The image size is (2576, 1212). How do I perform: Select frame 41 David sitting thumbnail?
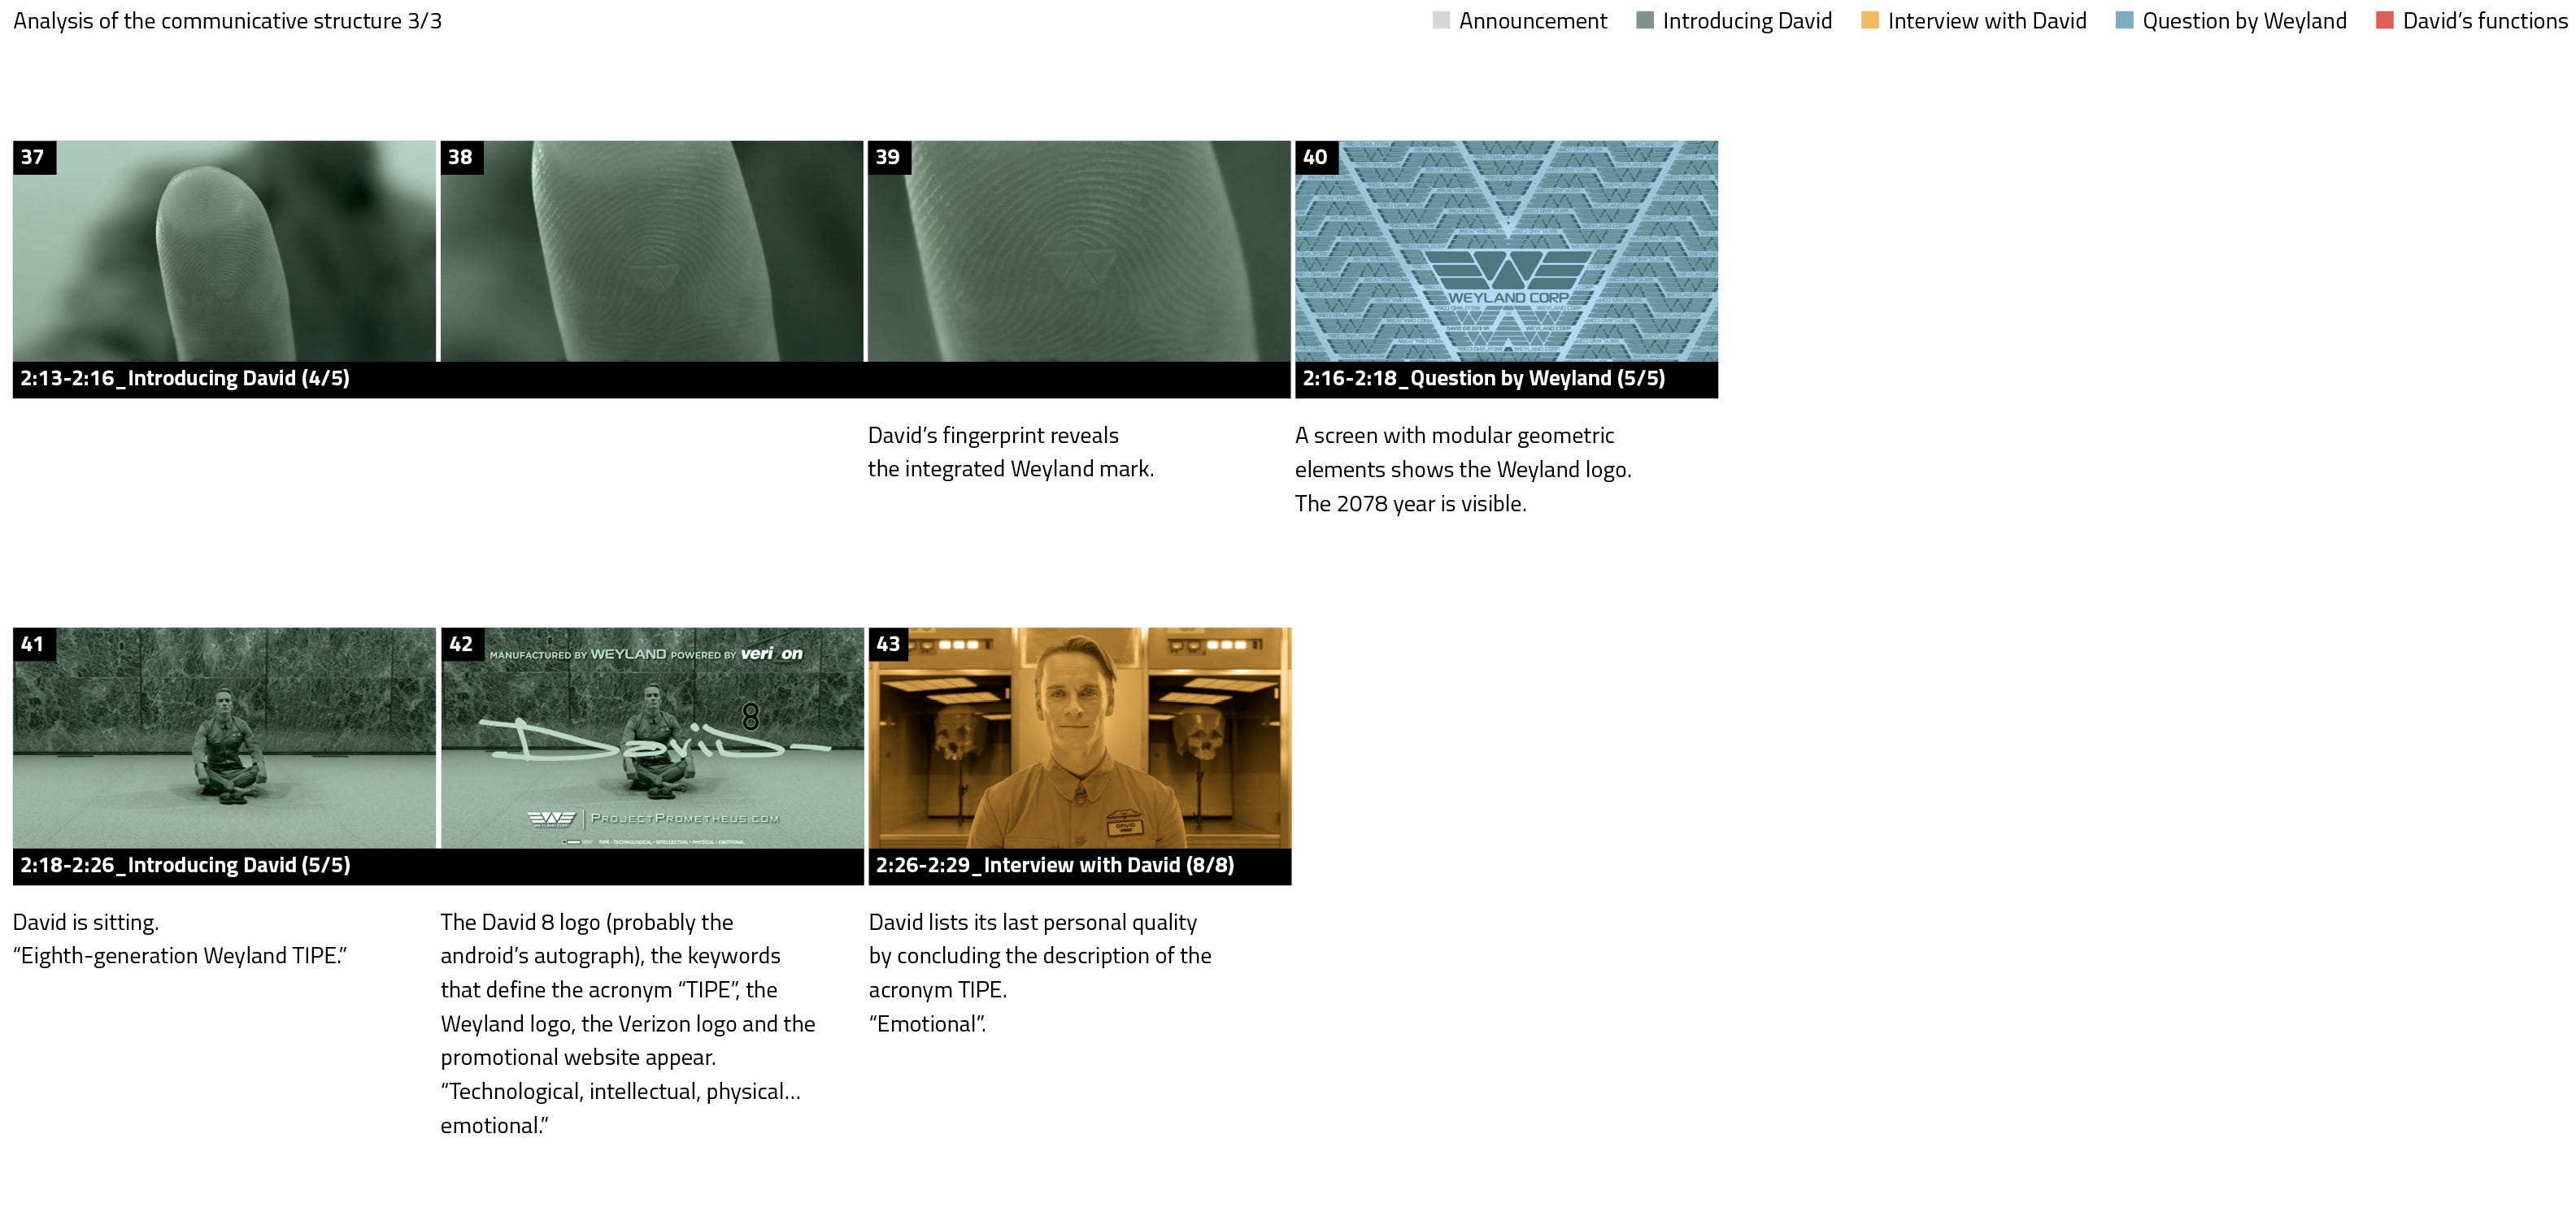tap(224, 738)
